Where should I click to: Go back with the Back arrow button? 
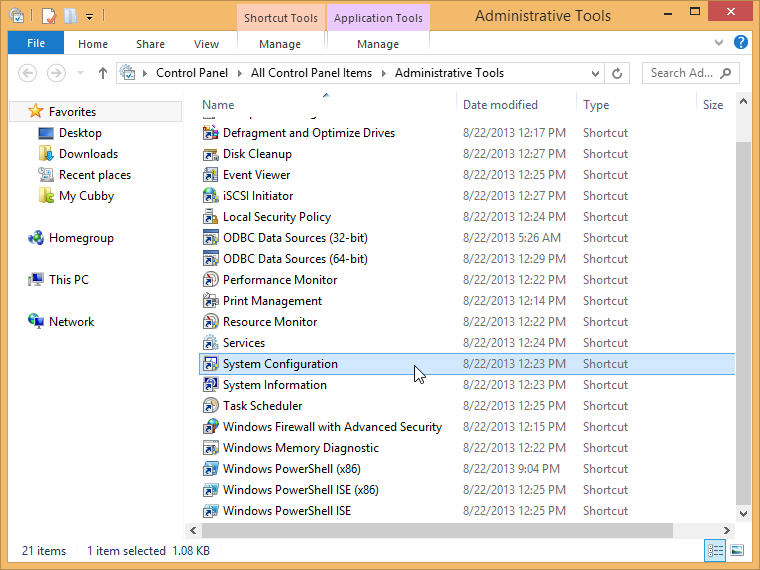(28, 73)
